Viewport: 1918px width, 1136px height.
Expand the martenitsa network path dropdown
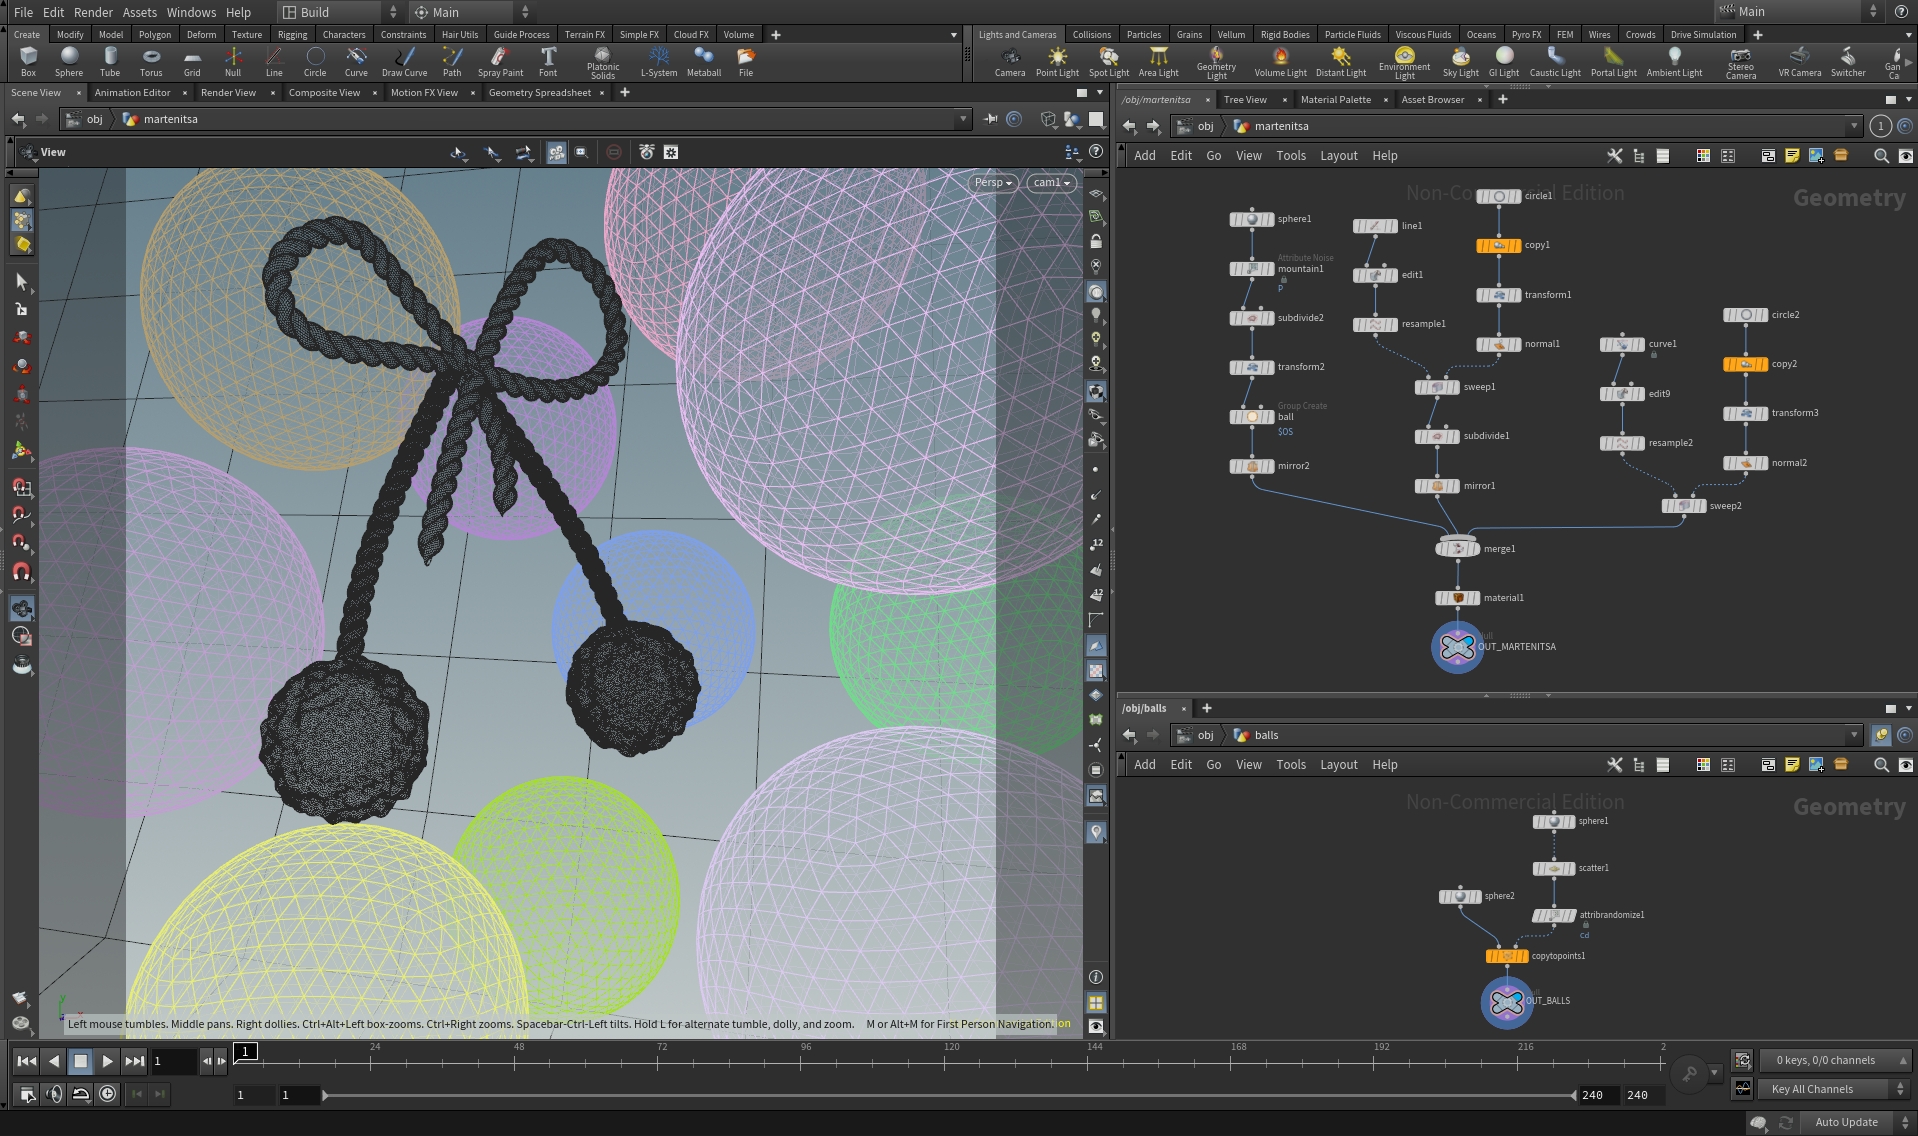click(x=1854, y=126)
